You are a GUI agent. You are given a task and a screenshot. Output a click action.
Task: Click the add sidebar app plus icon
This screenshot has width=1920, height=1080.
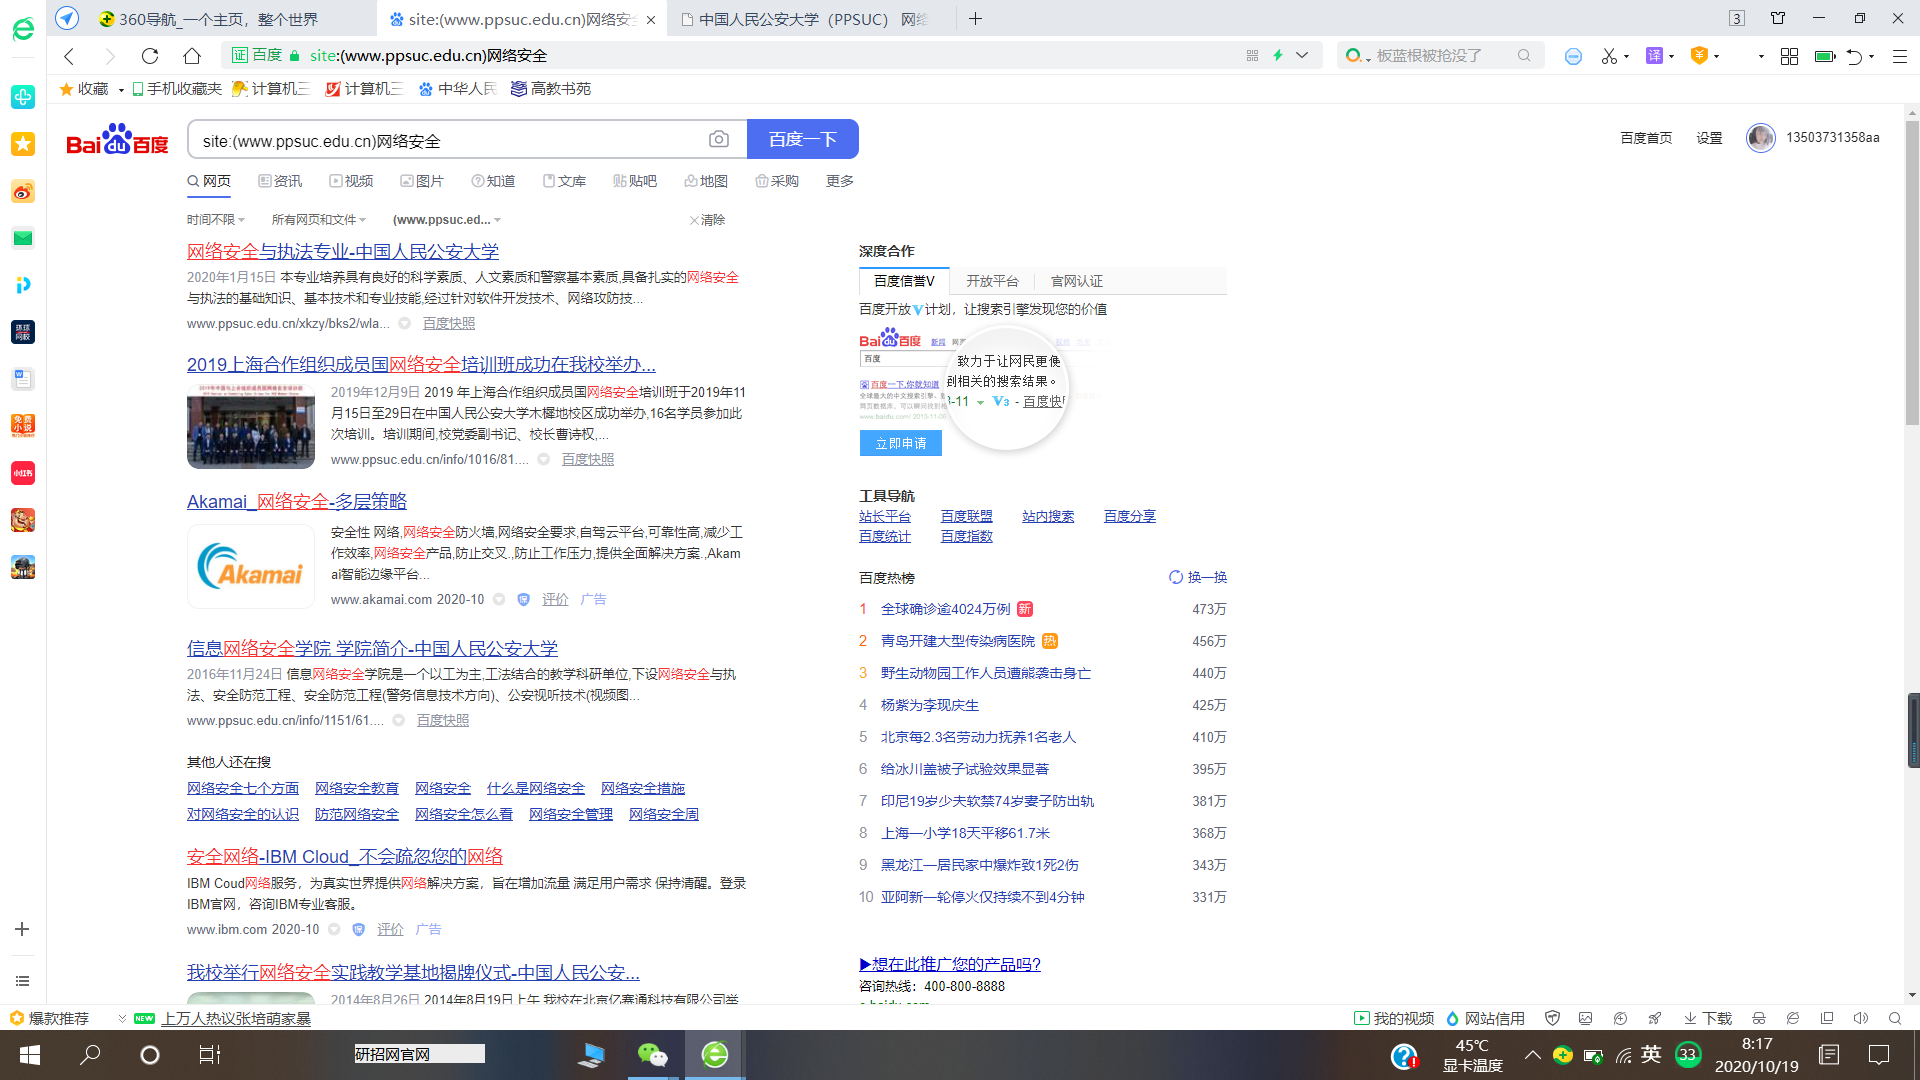coord(22,929)
